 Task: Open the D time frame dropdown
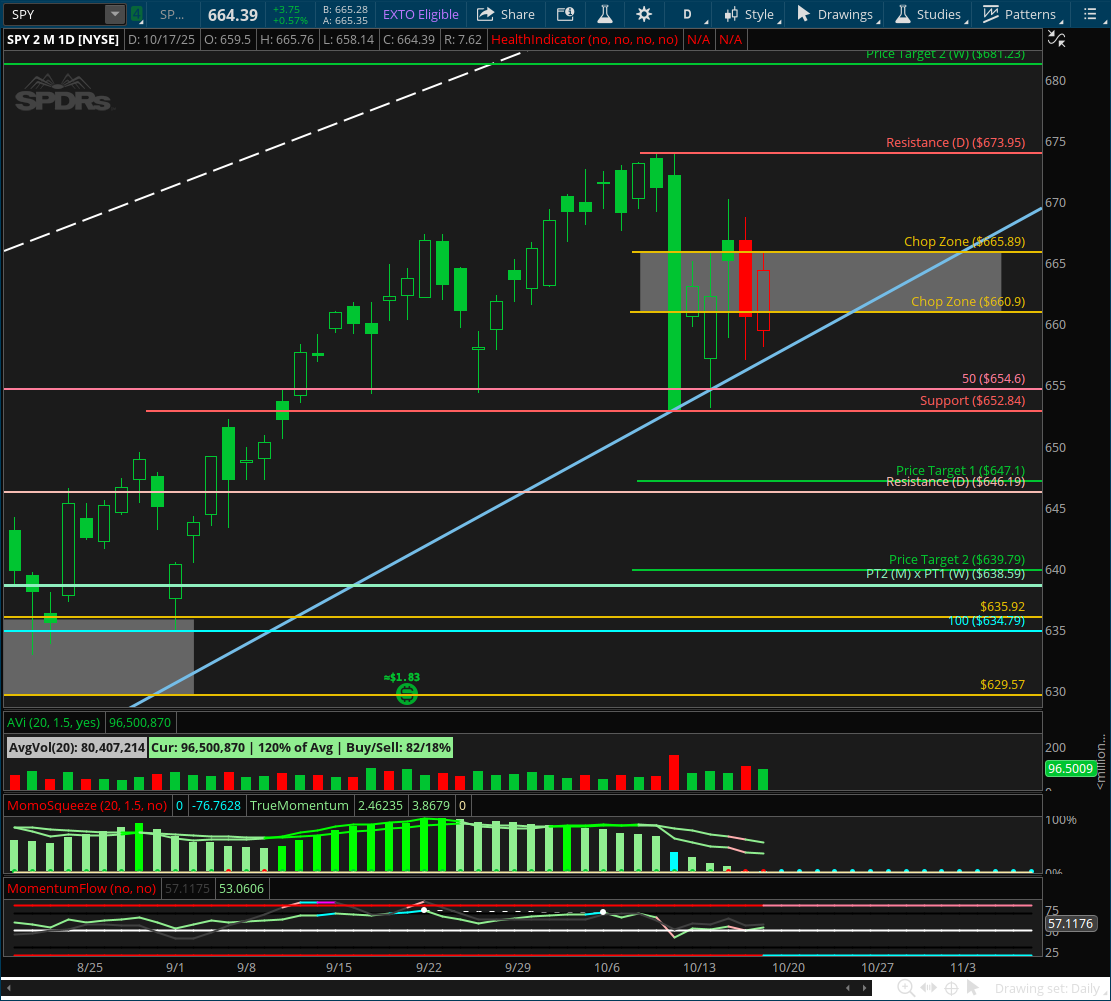click(689, 14)
